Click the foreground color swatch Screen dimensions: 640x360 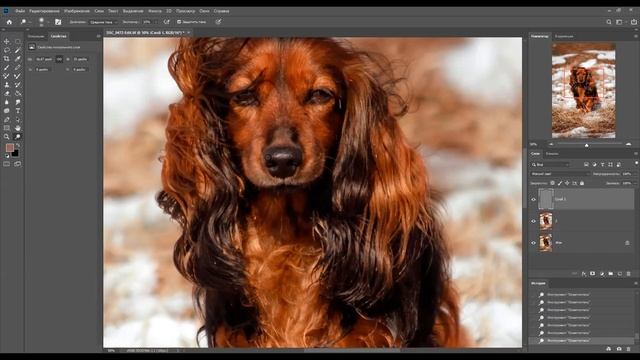click(x=9, y=147)
